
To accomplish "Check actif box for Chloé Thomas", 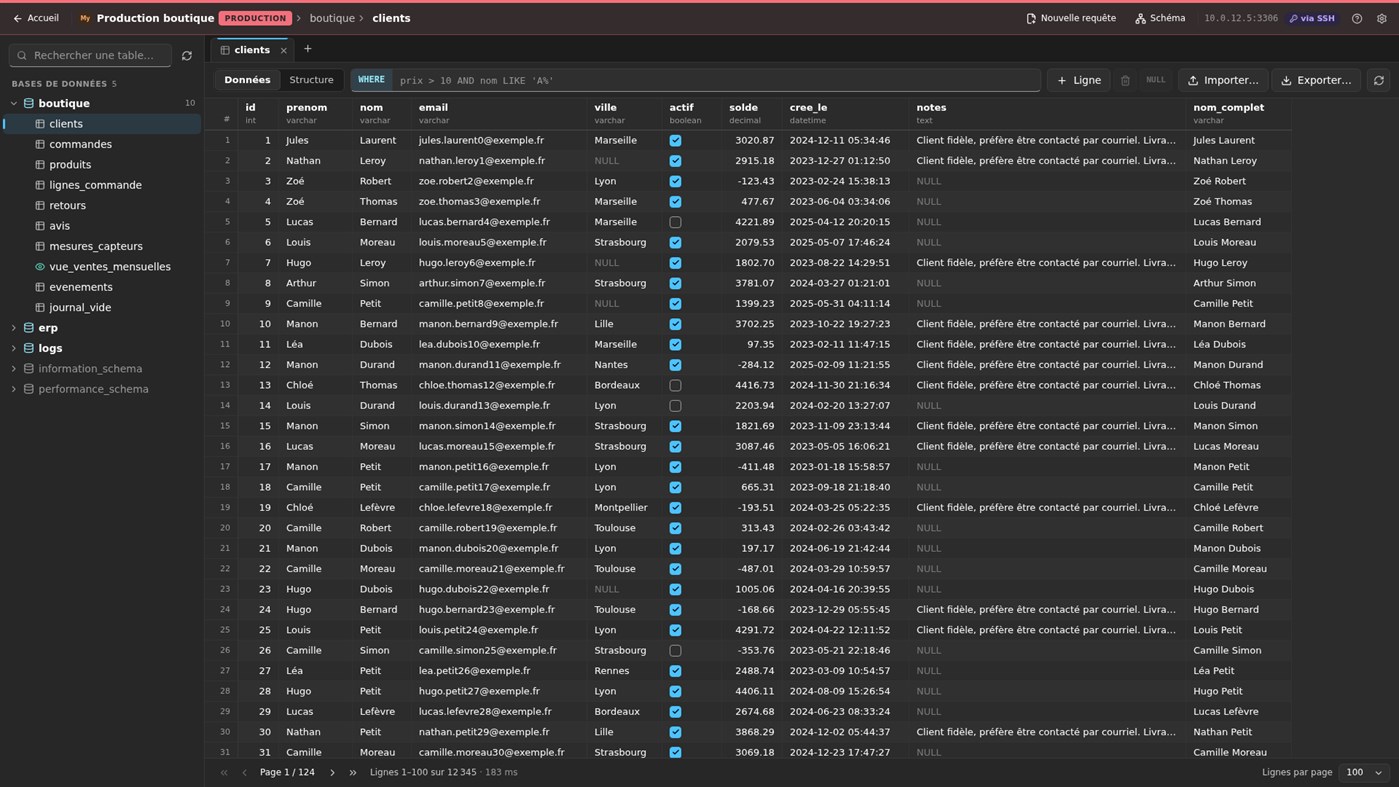I will pos(675,385).
